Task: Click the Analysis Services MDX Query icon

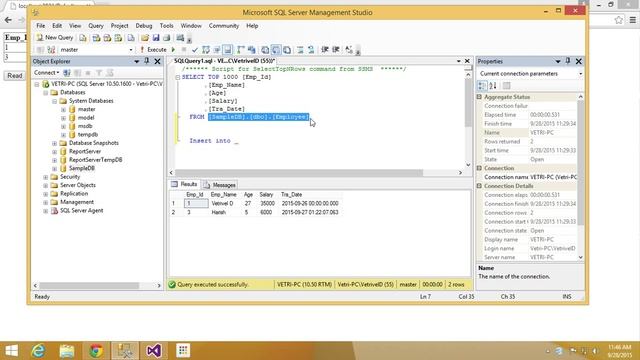Action: (x=96, y=38)
